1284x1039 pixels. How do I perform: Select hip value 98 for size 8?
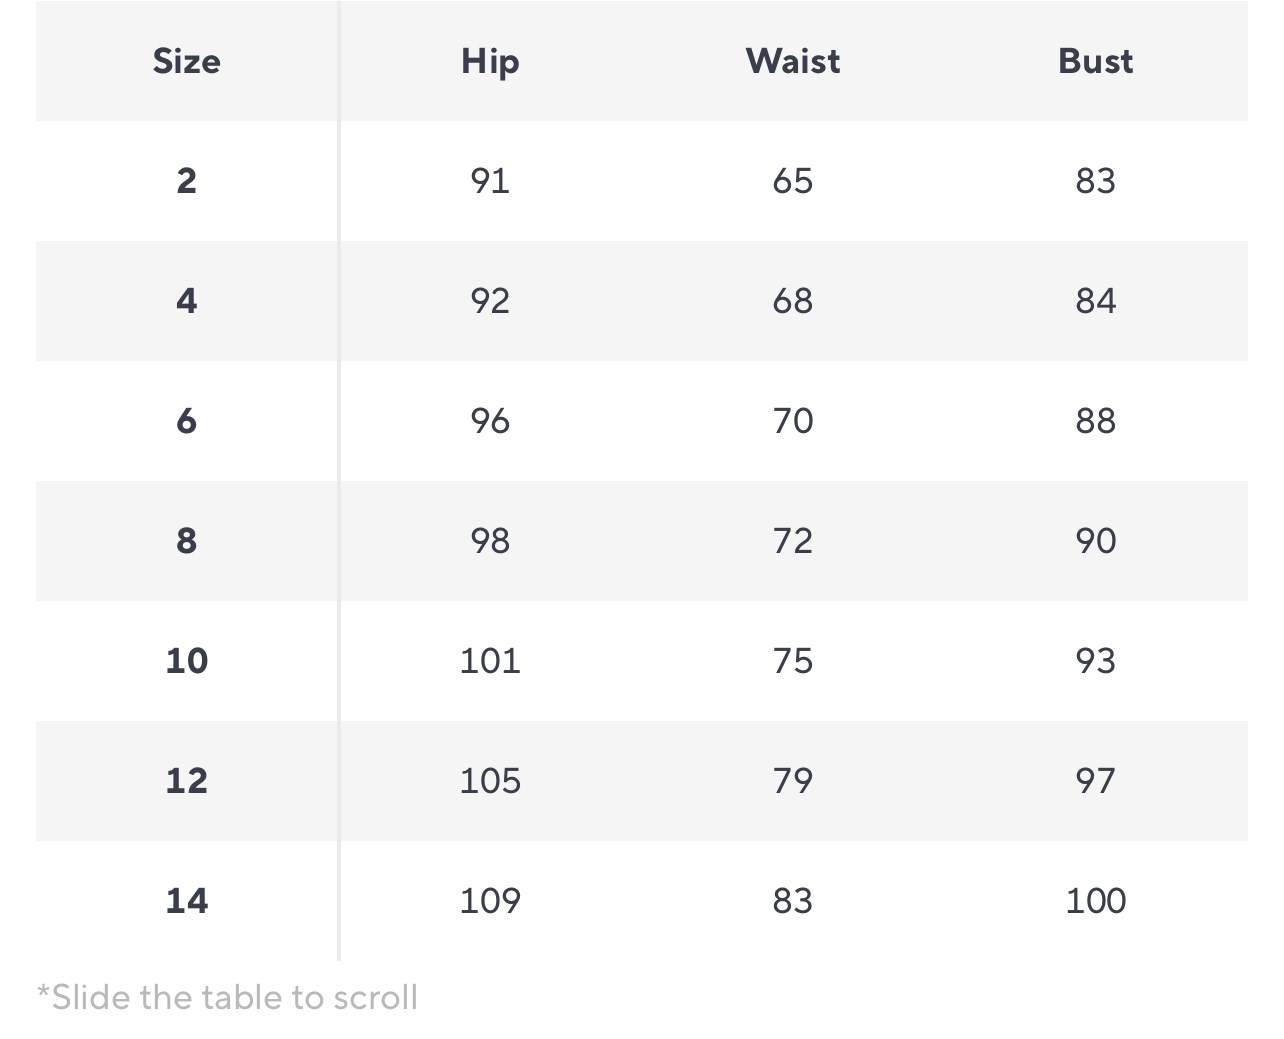coord(490,541)
